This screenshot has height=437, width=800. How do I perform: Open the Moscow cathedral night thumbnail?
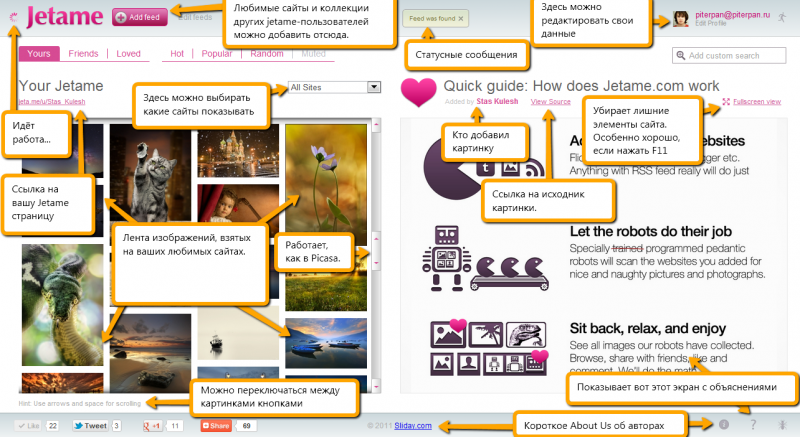click(238, 153)
